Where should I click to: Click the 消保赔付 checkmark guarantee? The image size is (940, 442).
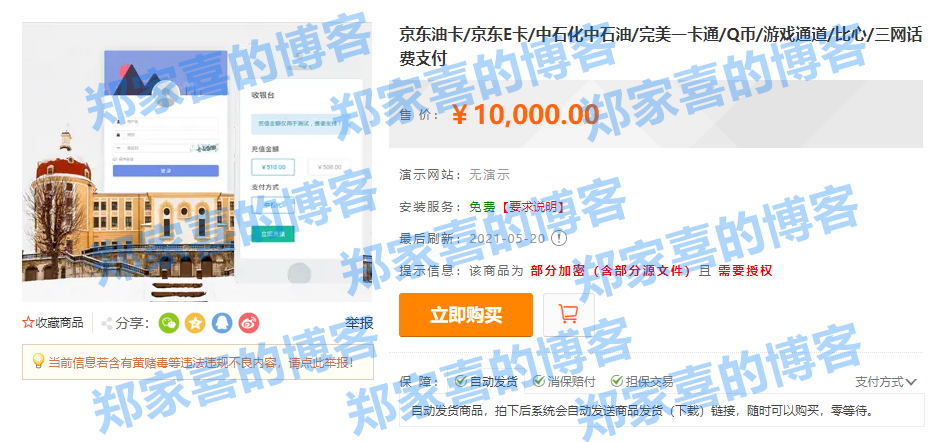click(x=564, y=381)
